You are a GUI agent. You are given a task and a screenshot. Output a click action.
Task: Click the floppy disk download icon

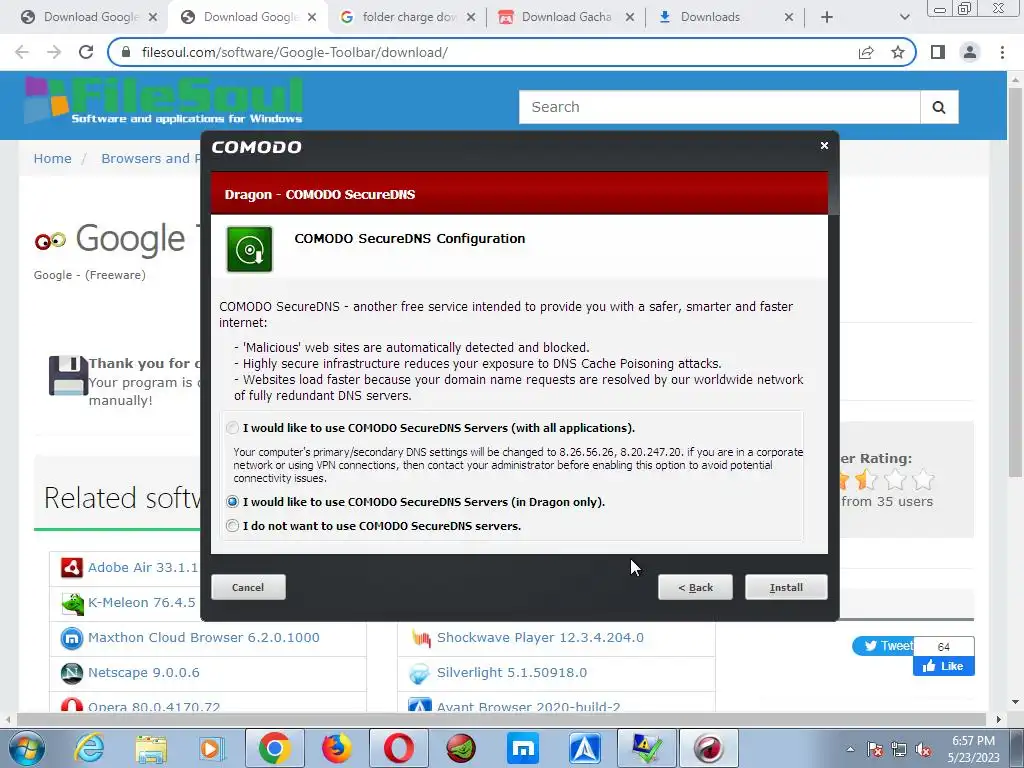(69, 375)
